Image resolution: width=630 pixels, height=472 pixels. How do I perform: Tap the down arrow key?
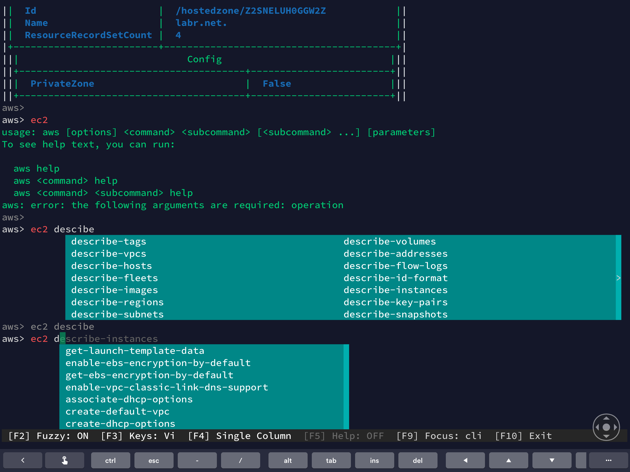pos(552,460)
